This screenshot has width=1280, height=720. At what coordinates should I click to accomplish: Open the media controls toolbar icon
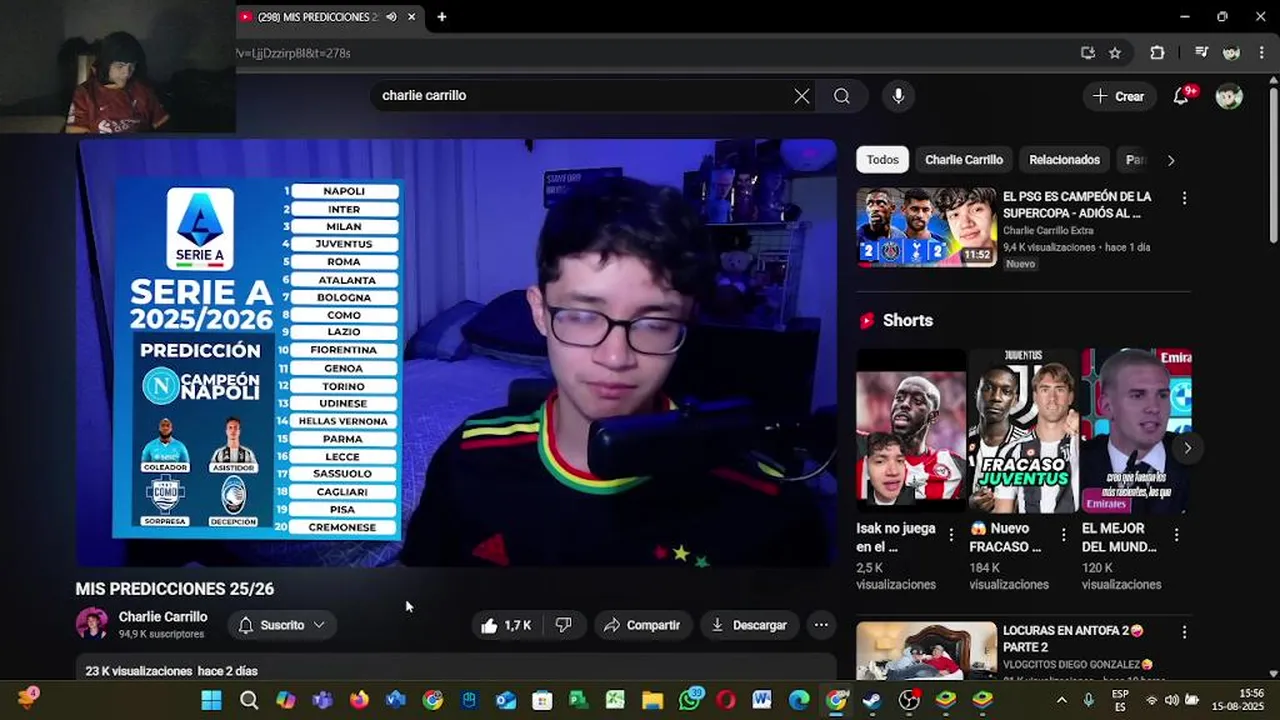[x=1202, y=53]
